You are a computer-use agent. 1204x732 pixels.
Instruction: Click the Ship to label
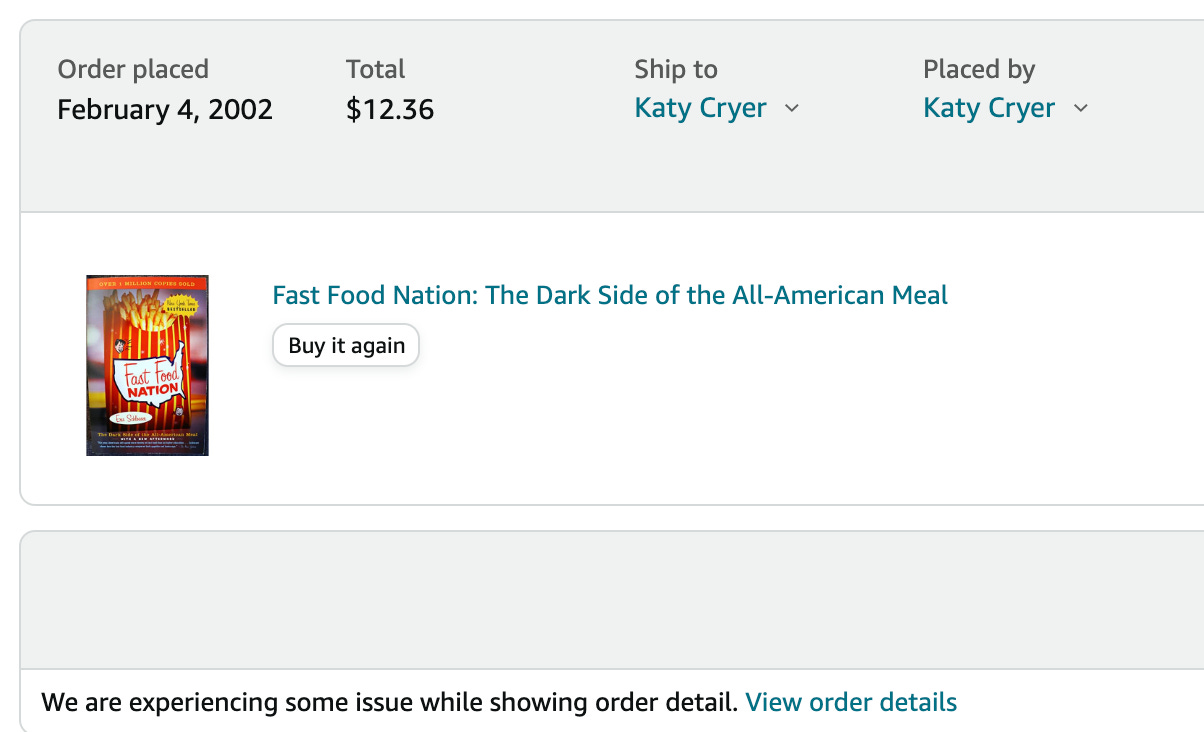click(x=676, y=69)
